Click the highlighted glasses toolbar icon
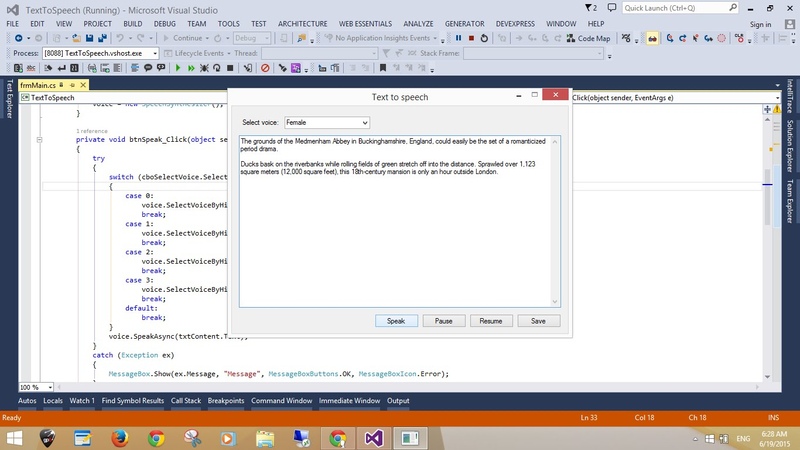The image size is (800, 450). click(652, 38)
